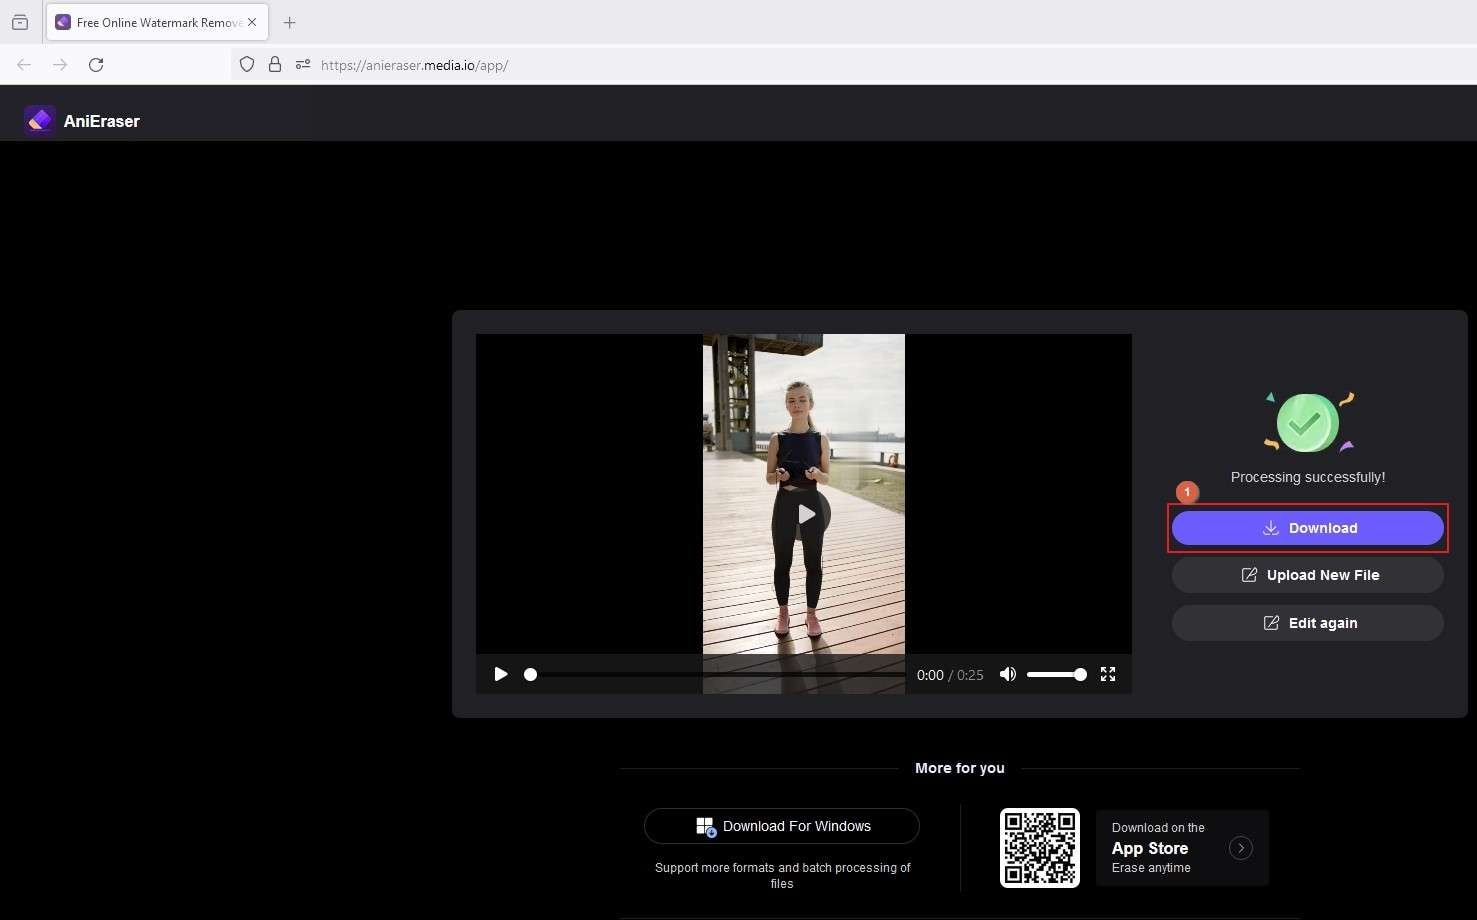
Task: Enter fullscreen video mode
Action: pos(1108,674)
